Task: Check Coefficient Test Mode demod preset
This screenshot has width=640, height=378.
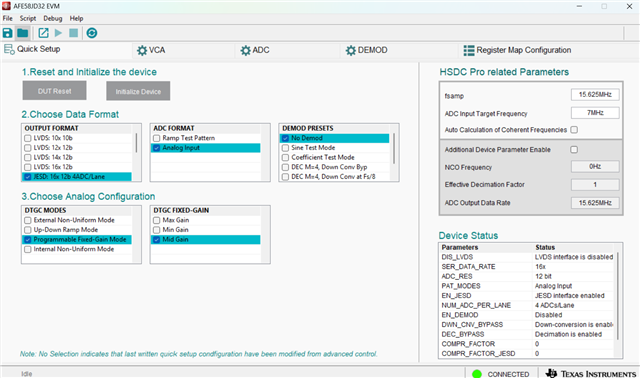Action: [x=285, y=158]
